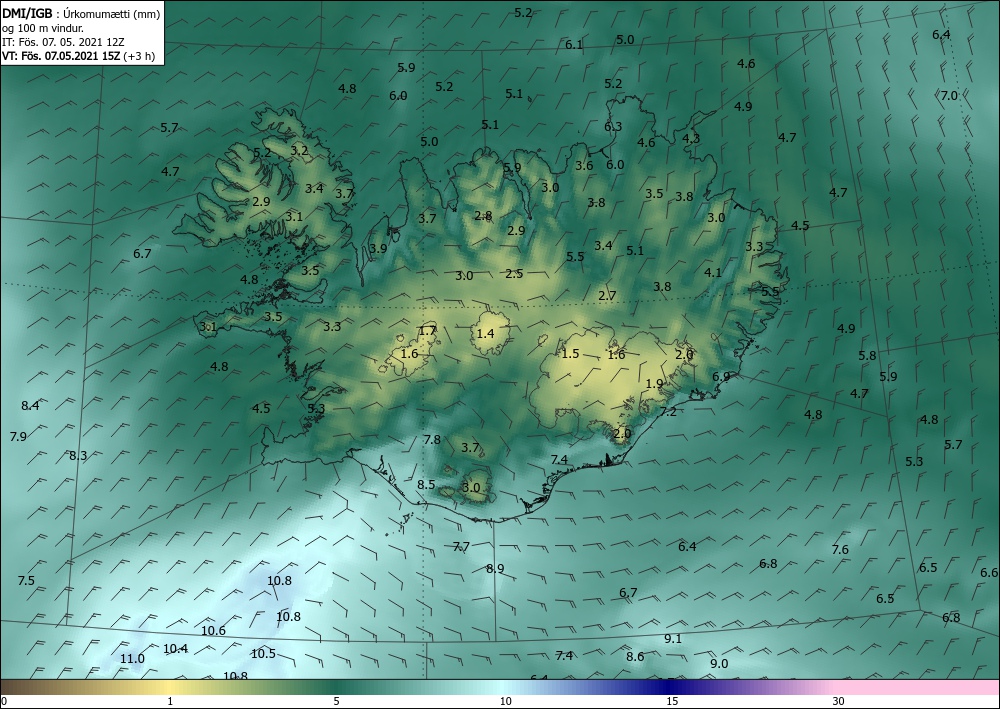Image resolution: width=1000 pixels, height=709 pixels.
Task: Click the 10.6 value on the map
Action: click(x=213, y=631)
